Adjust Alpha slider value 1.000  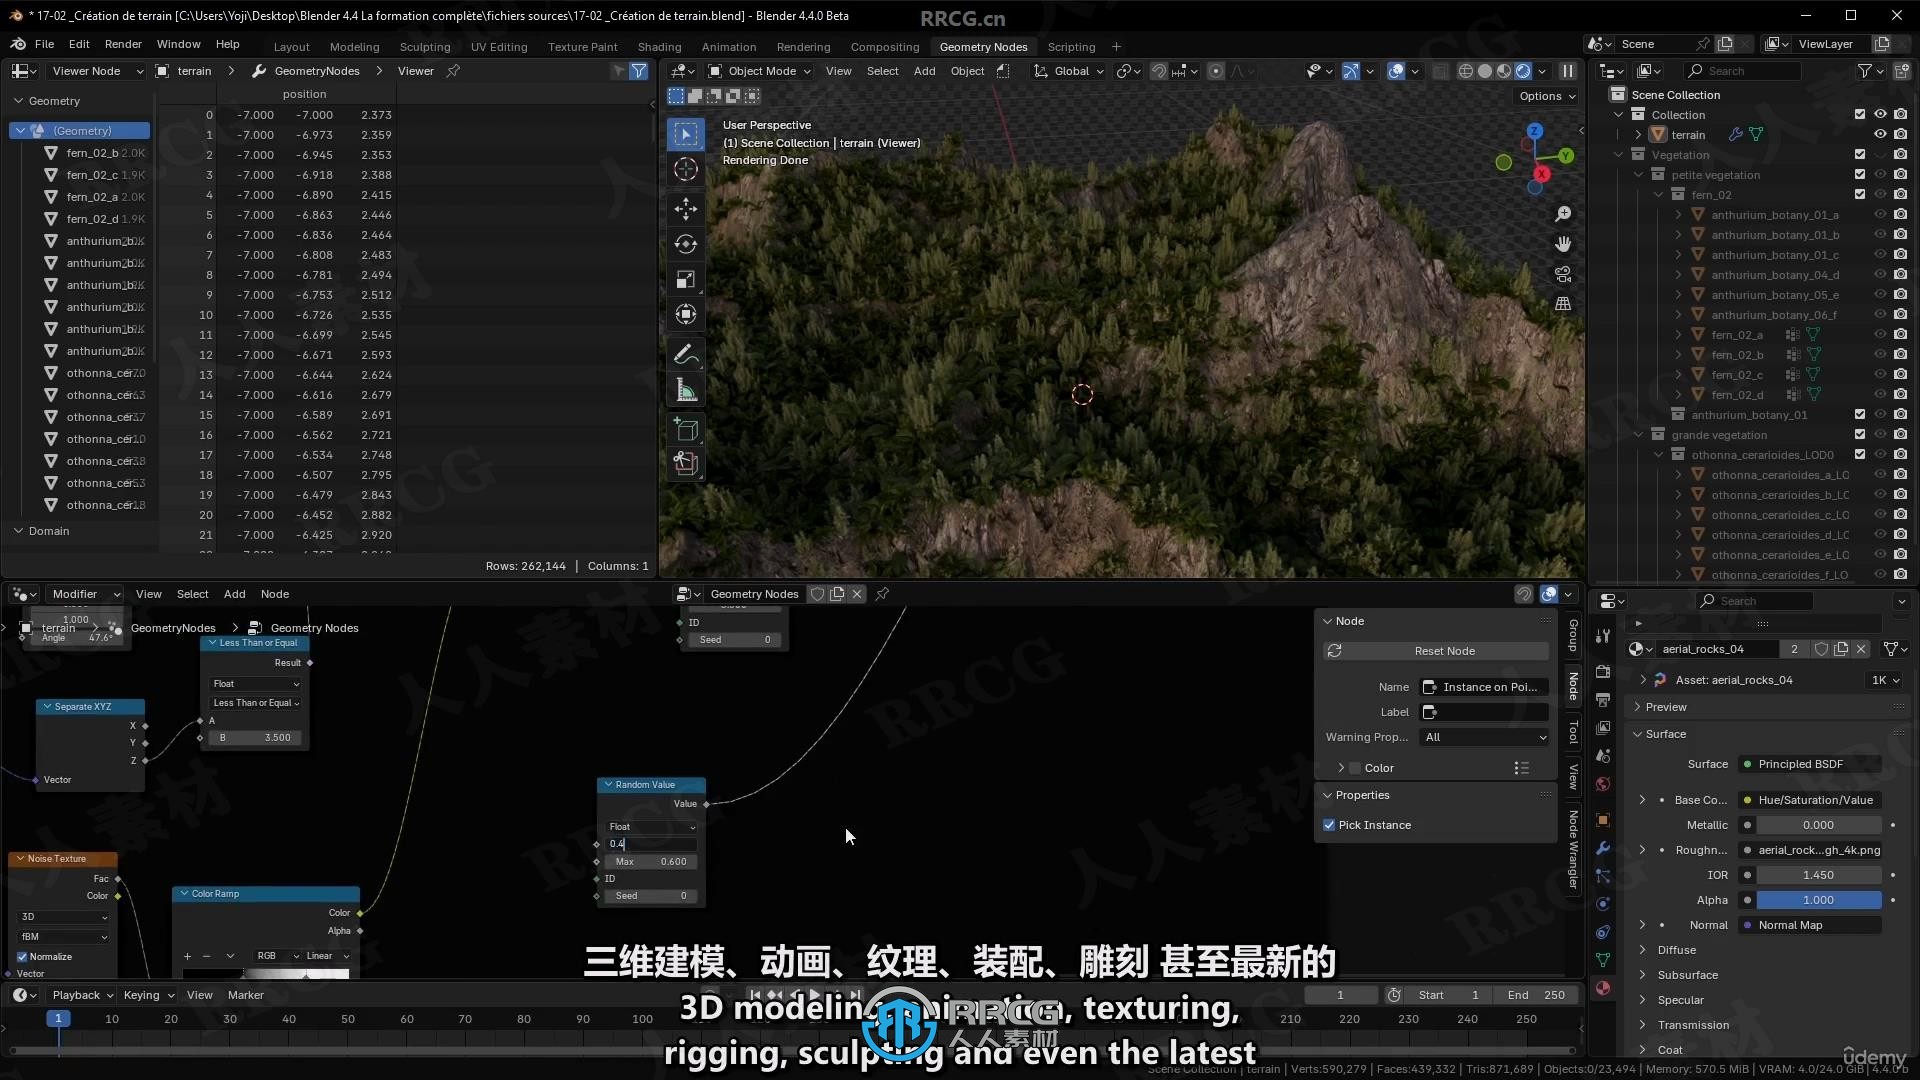point(1818,900)
